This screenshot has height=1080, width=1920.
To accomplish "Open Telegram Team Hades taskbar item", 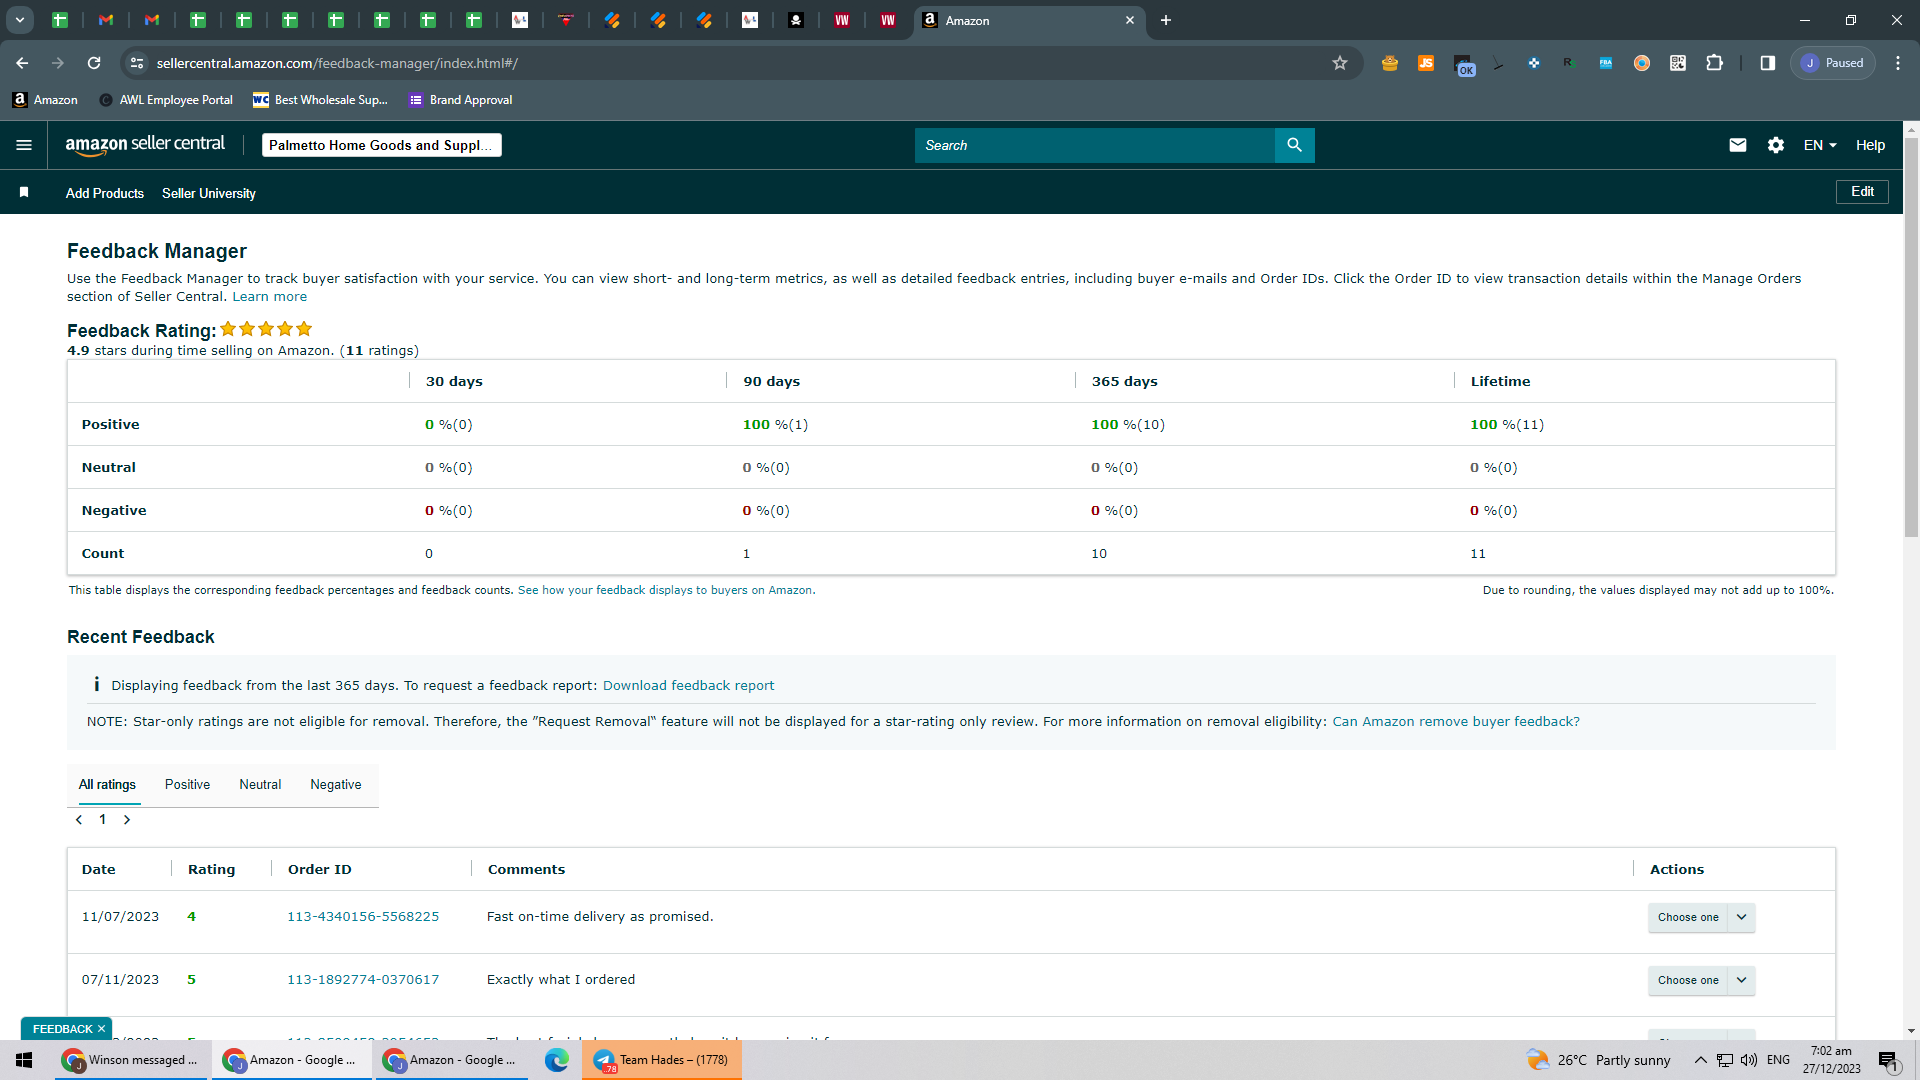I will point(662,1060).
